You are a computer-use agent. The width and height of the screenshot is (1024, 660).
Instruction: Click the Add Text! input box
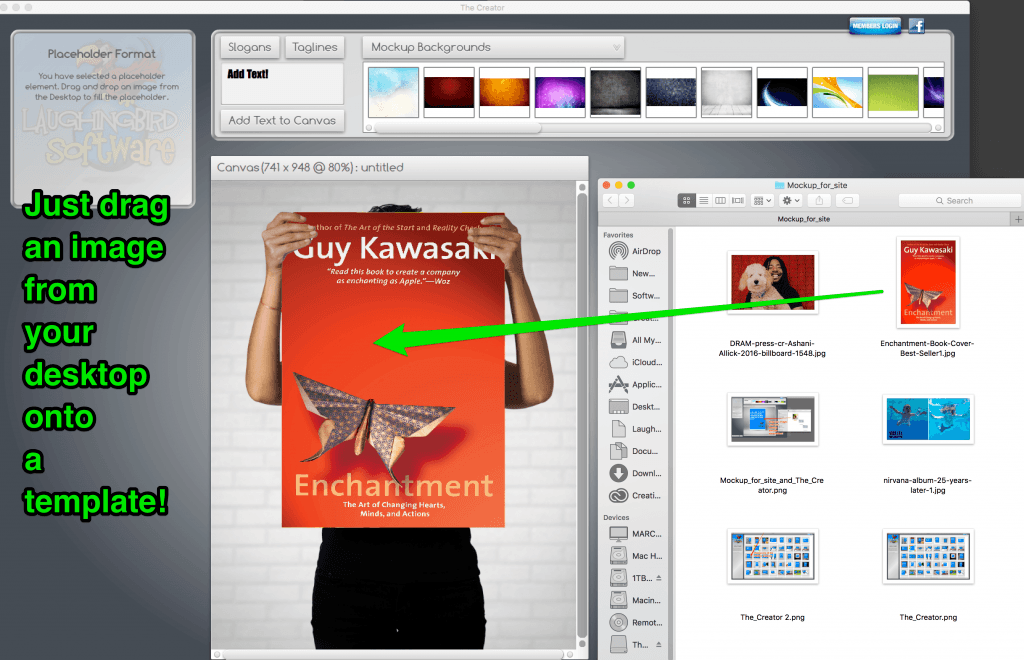[x=282, y=84]
